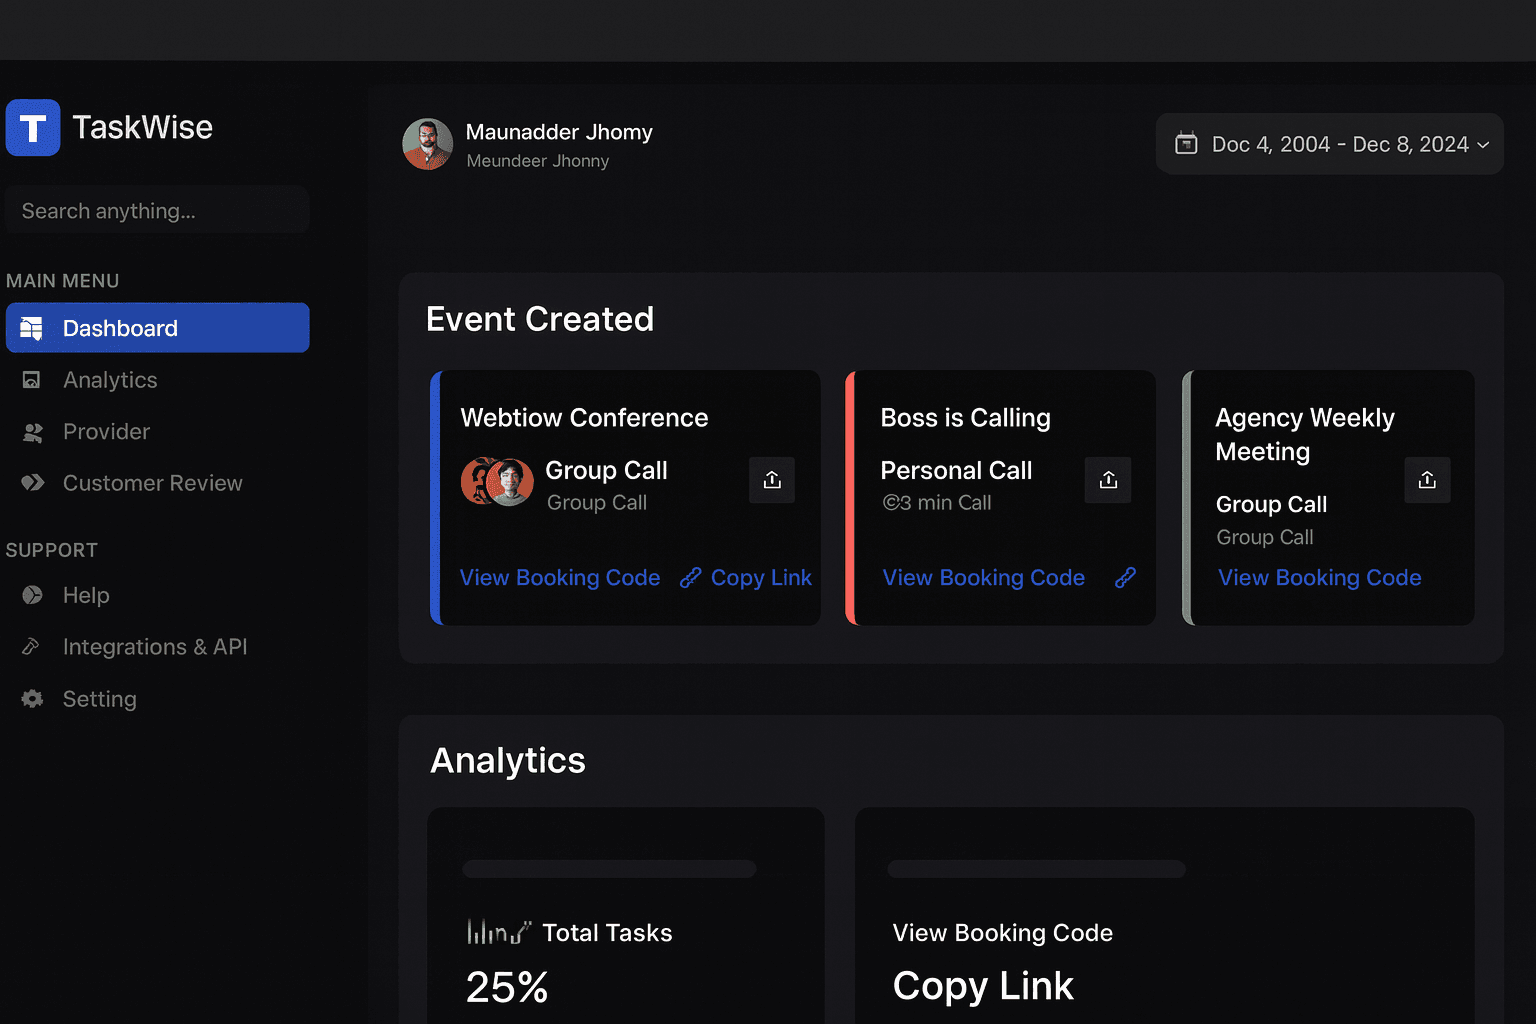Viewport: 1536px width, 1024px height.
Task: Click share icon on Agency Weekly Meeting card
Action: (x=1427, y=480)
